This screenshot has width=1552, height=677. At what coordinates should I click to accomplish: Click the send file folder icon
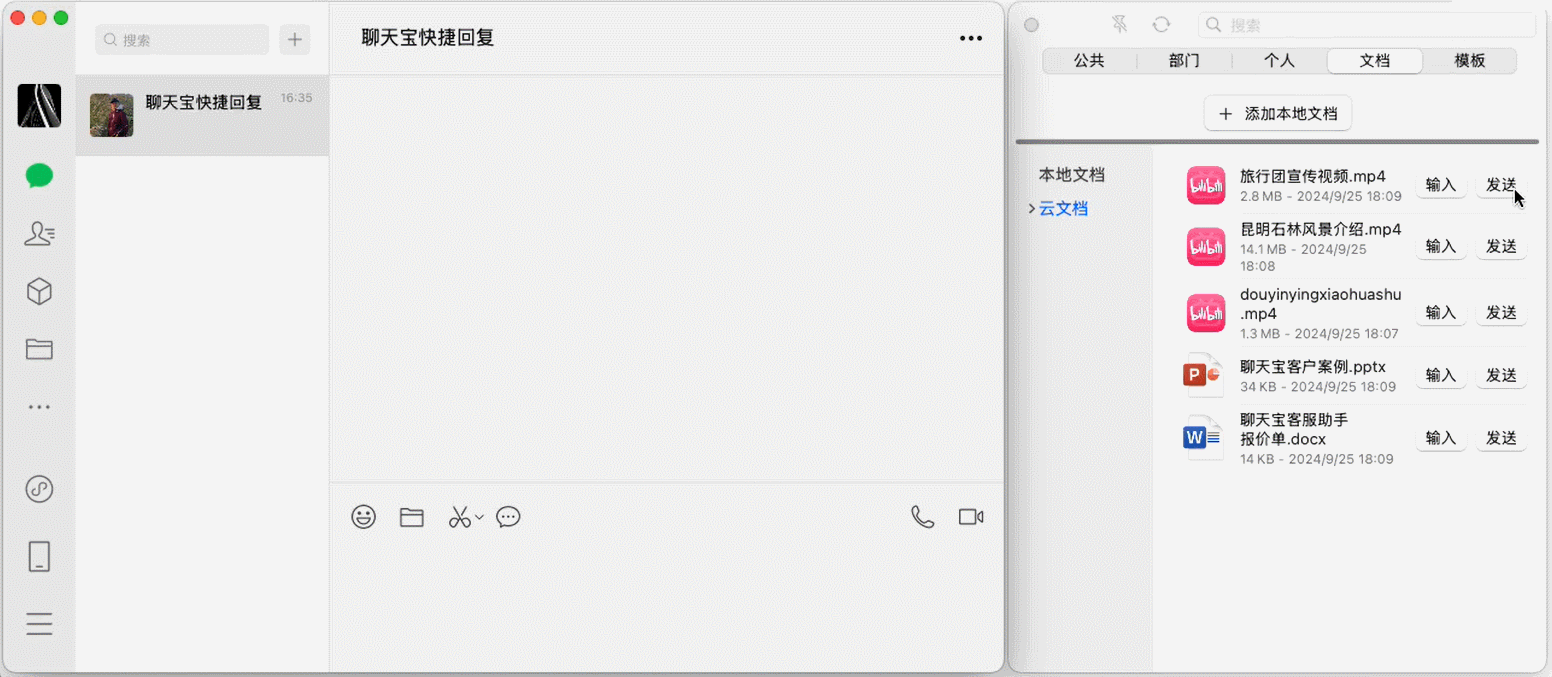tap(412, 517)
